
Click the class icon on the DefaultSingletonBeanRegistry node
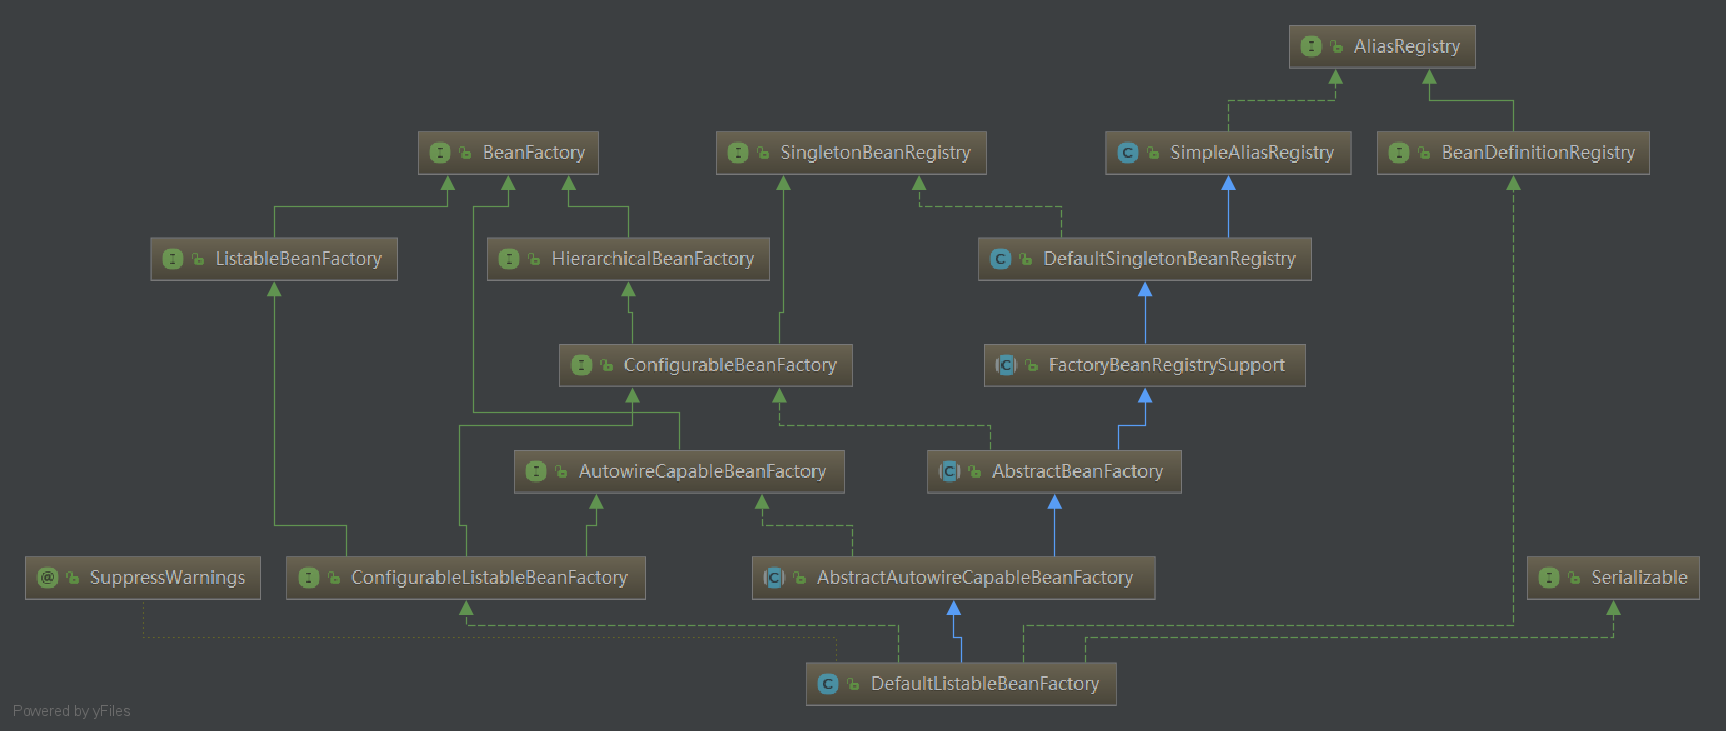[1000, 258]
